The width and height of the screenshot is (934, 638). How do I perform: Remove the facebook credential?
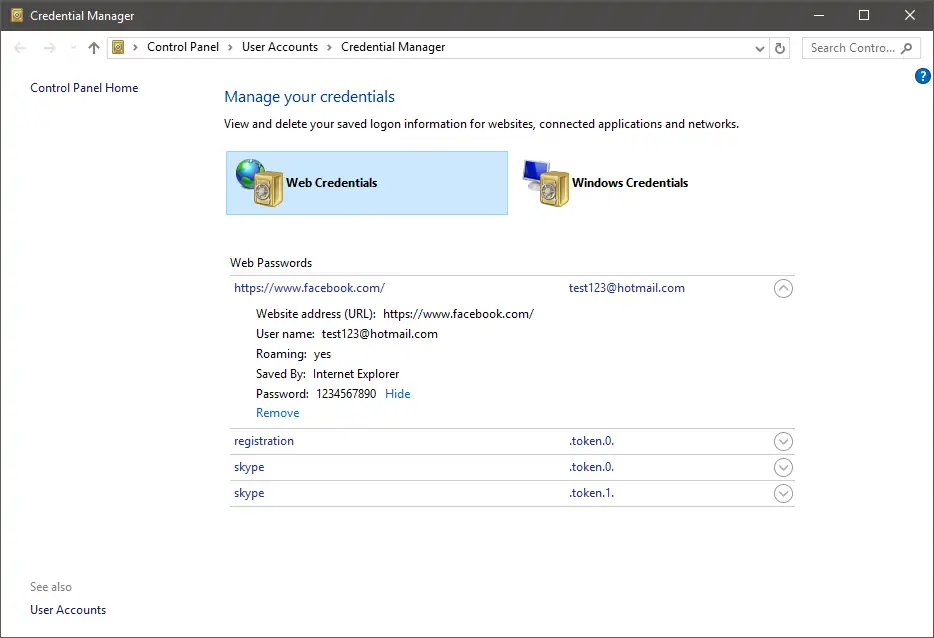pyautogui.click(x=278, y=413)
